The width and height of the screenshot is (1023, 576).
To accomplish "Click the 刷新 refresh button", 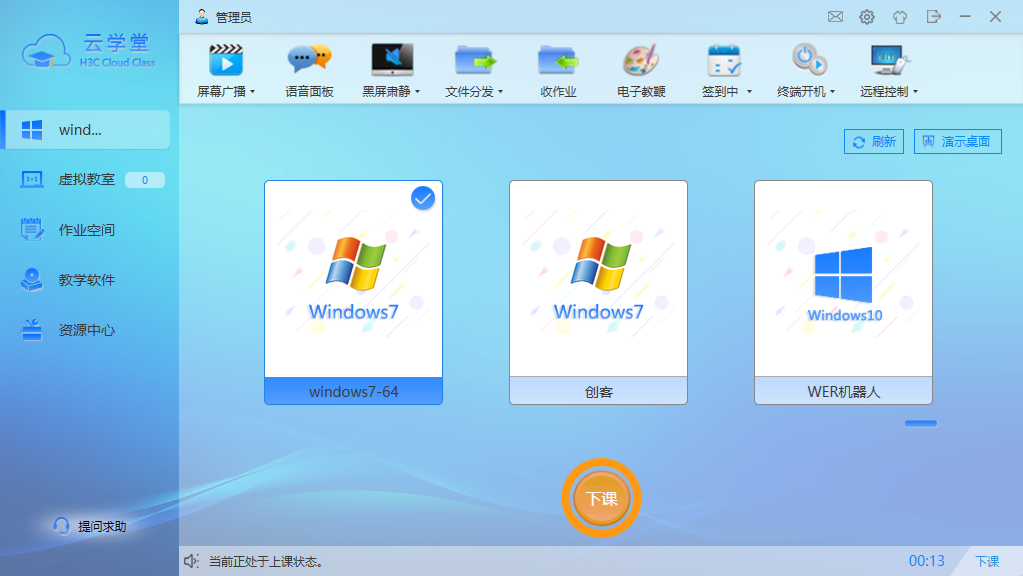I will [874, 142].
